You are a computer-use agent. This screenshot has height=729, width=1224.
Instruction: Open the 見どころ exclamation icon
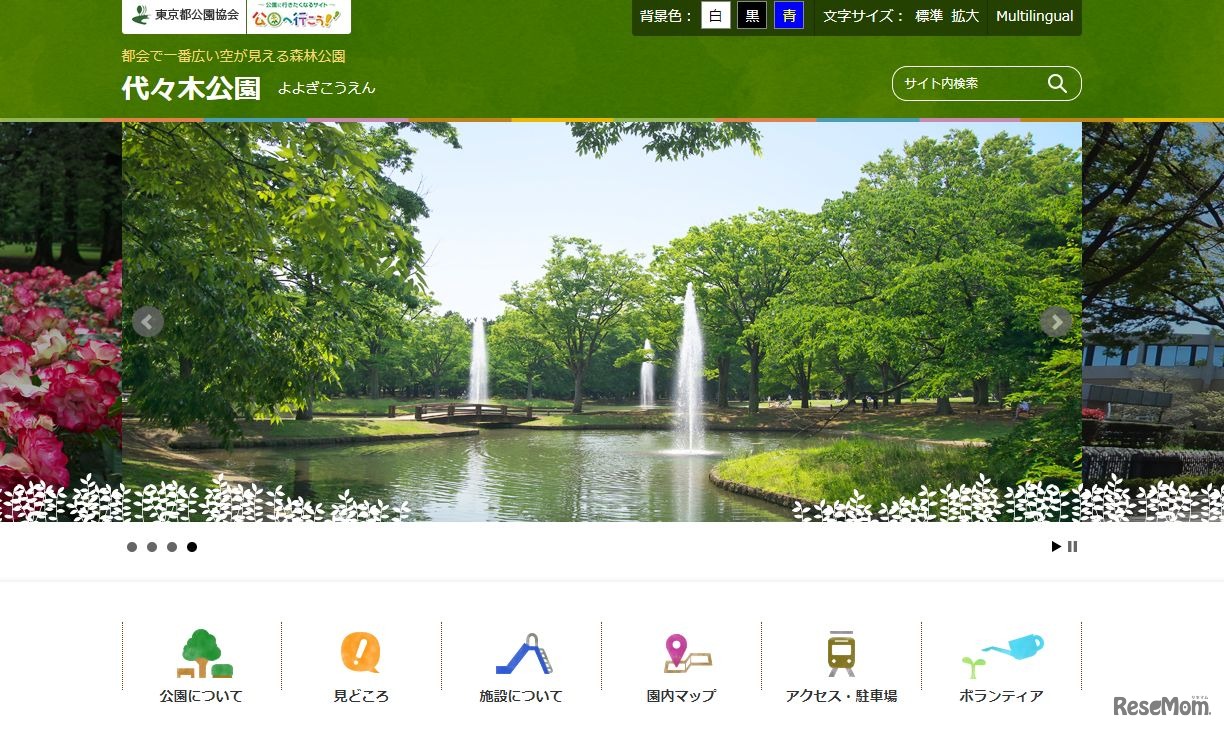point(361,653)
